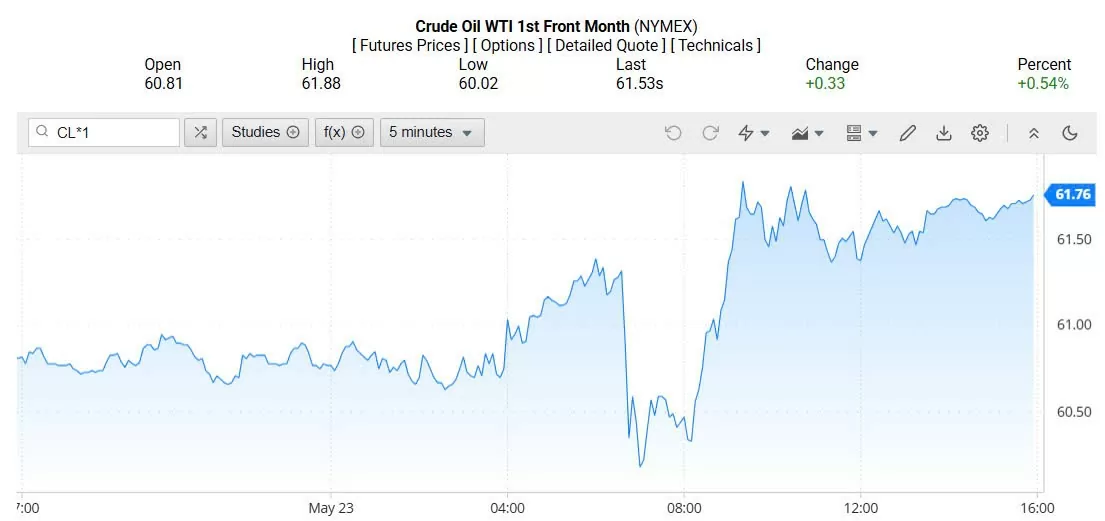Viewport: 1105px width, 521px height.
Task: Click the 61.76 current price label
Action: click(1070, 195)
